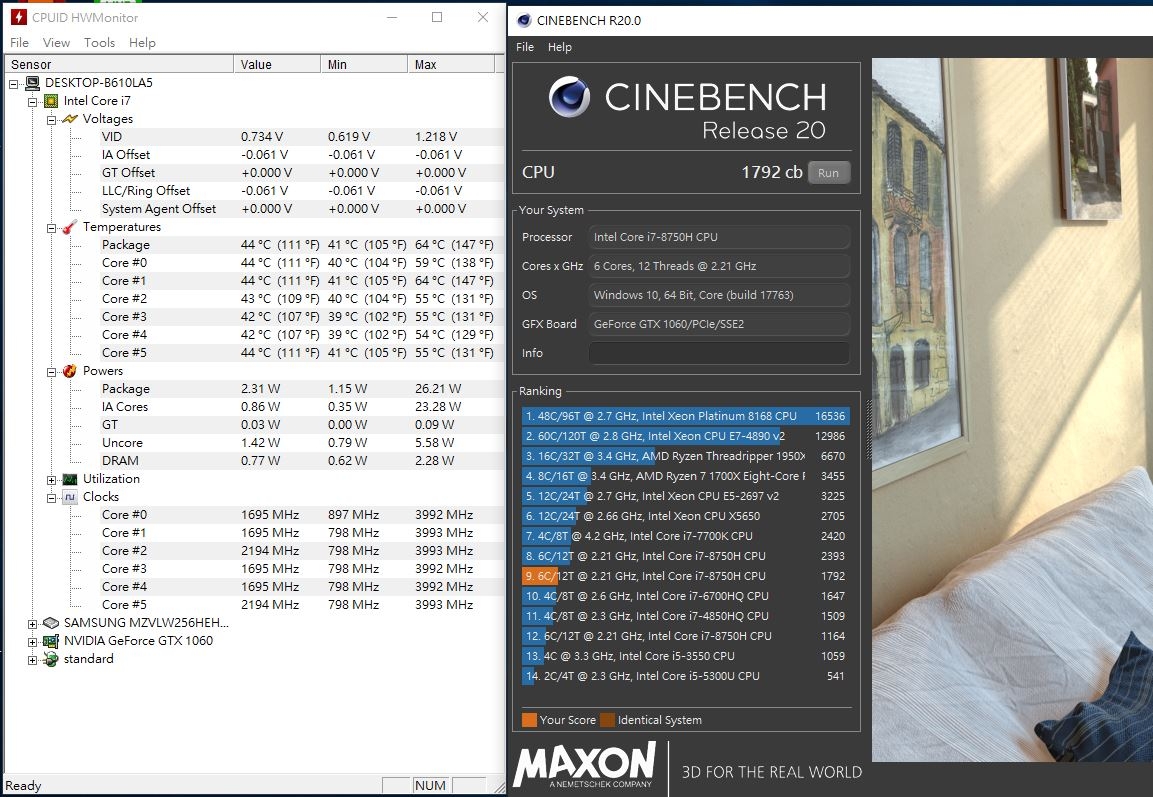
Task: Open Cinebench Help menu
Action: click(x=560, y=47)
